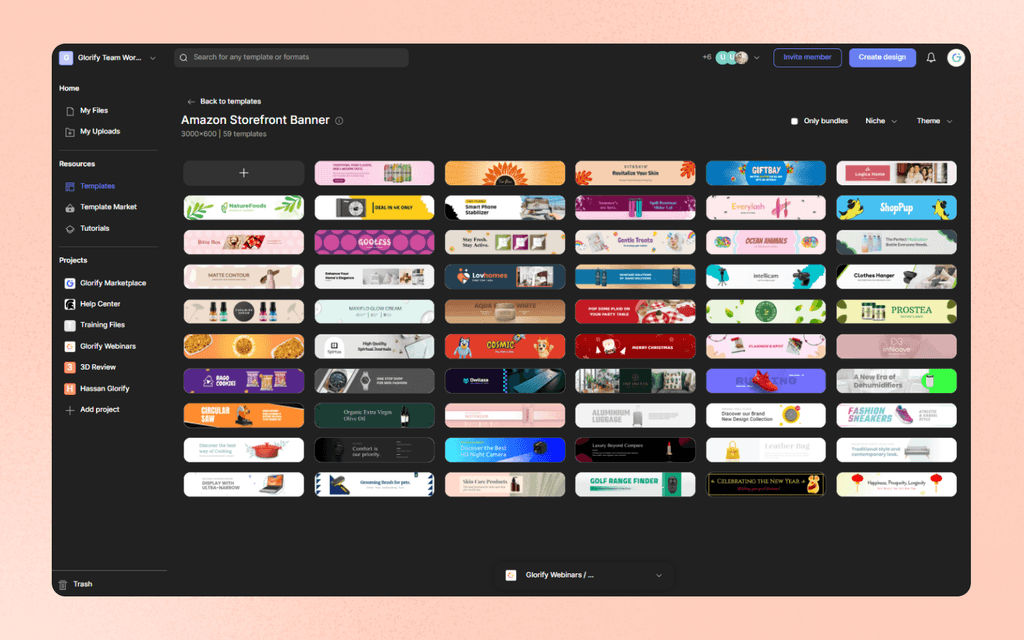
Task: Open Help Center from the sidebar icon
Action: coord(68,303)
